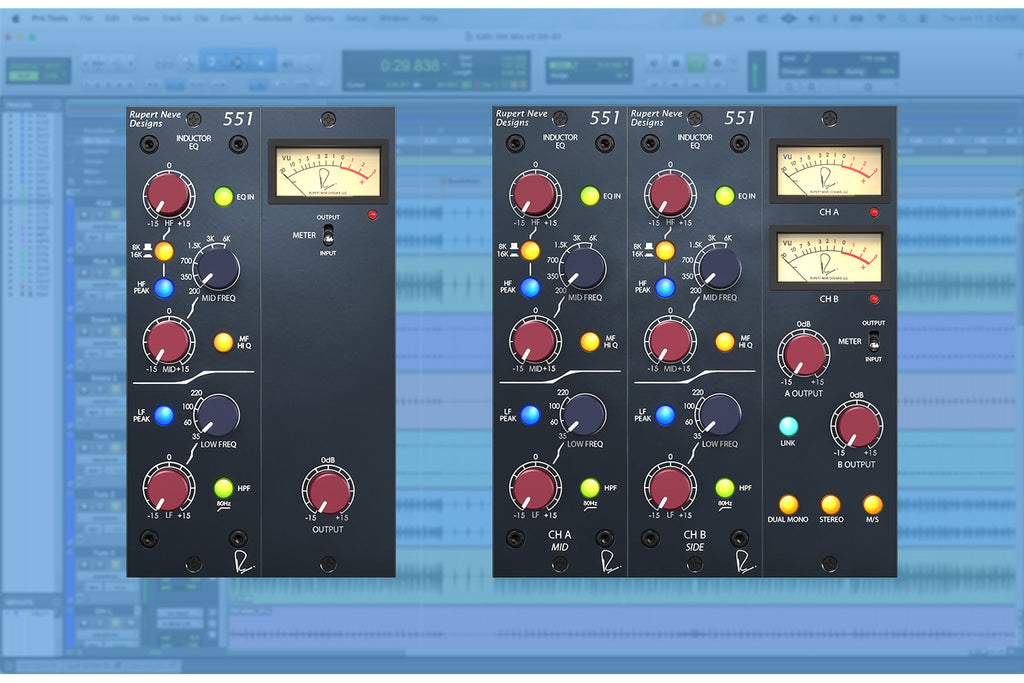Toggle MF HI Q on CH B
The image size is (1024, 683).
(724, 342)
